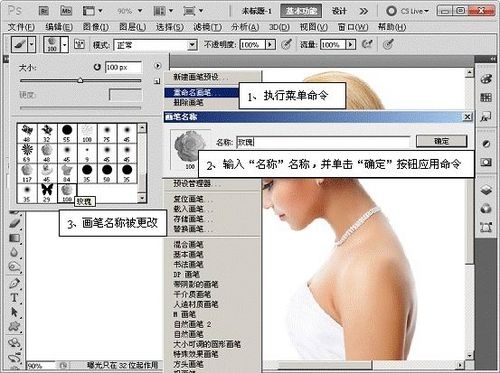This screenshot has height=373, width=500.
Task: Open Mini Bridge with Mb icon
Action: (66, 11)
